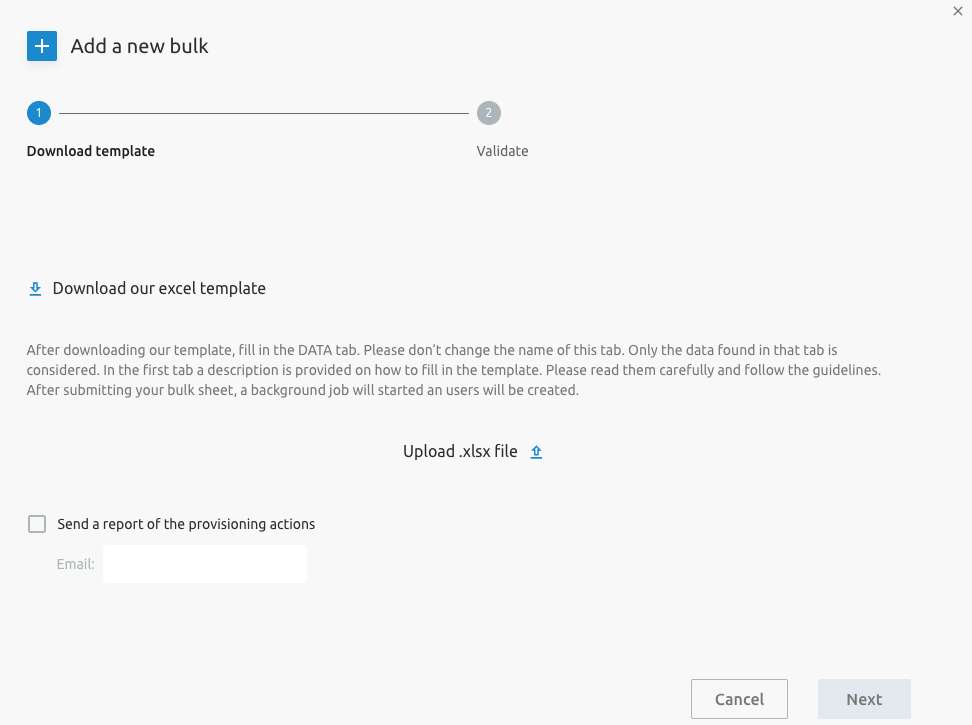This screenshot has width=972, height=725.
Task: Open the Download our excel template link
Action: pos(159,288)
